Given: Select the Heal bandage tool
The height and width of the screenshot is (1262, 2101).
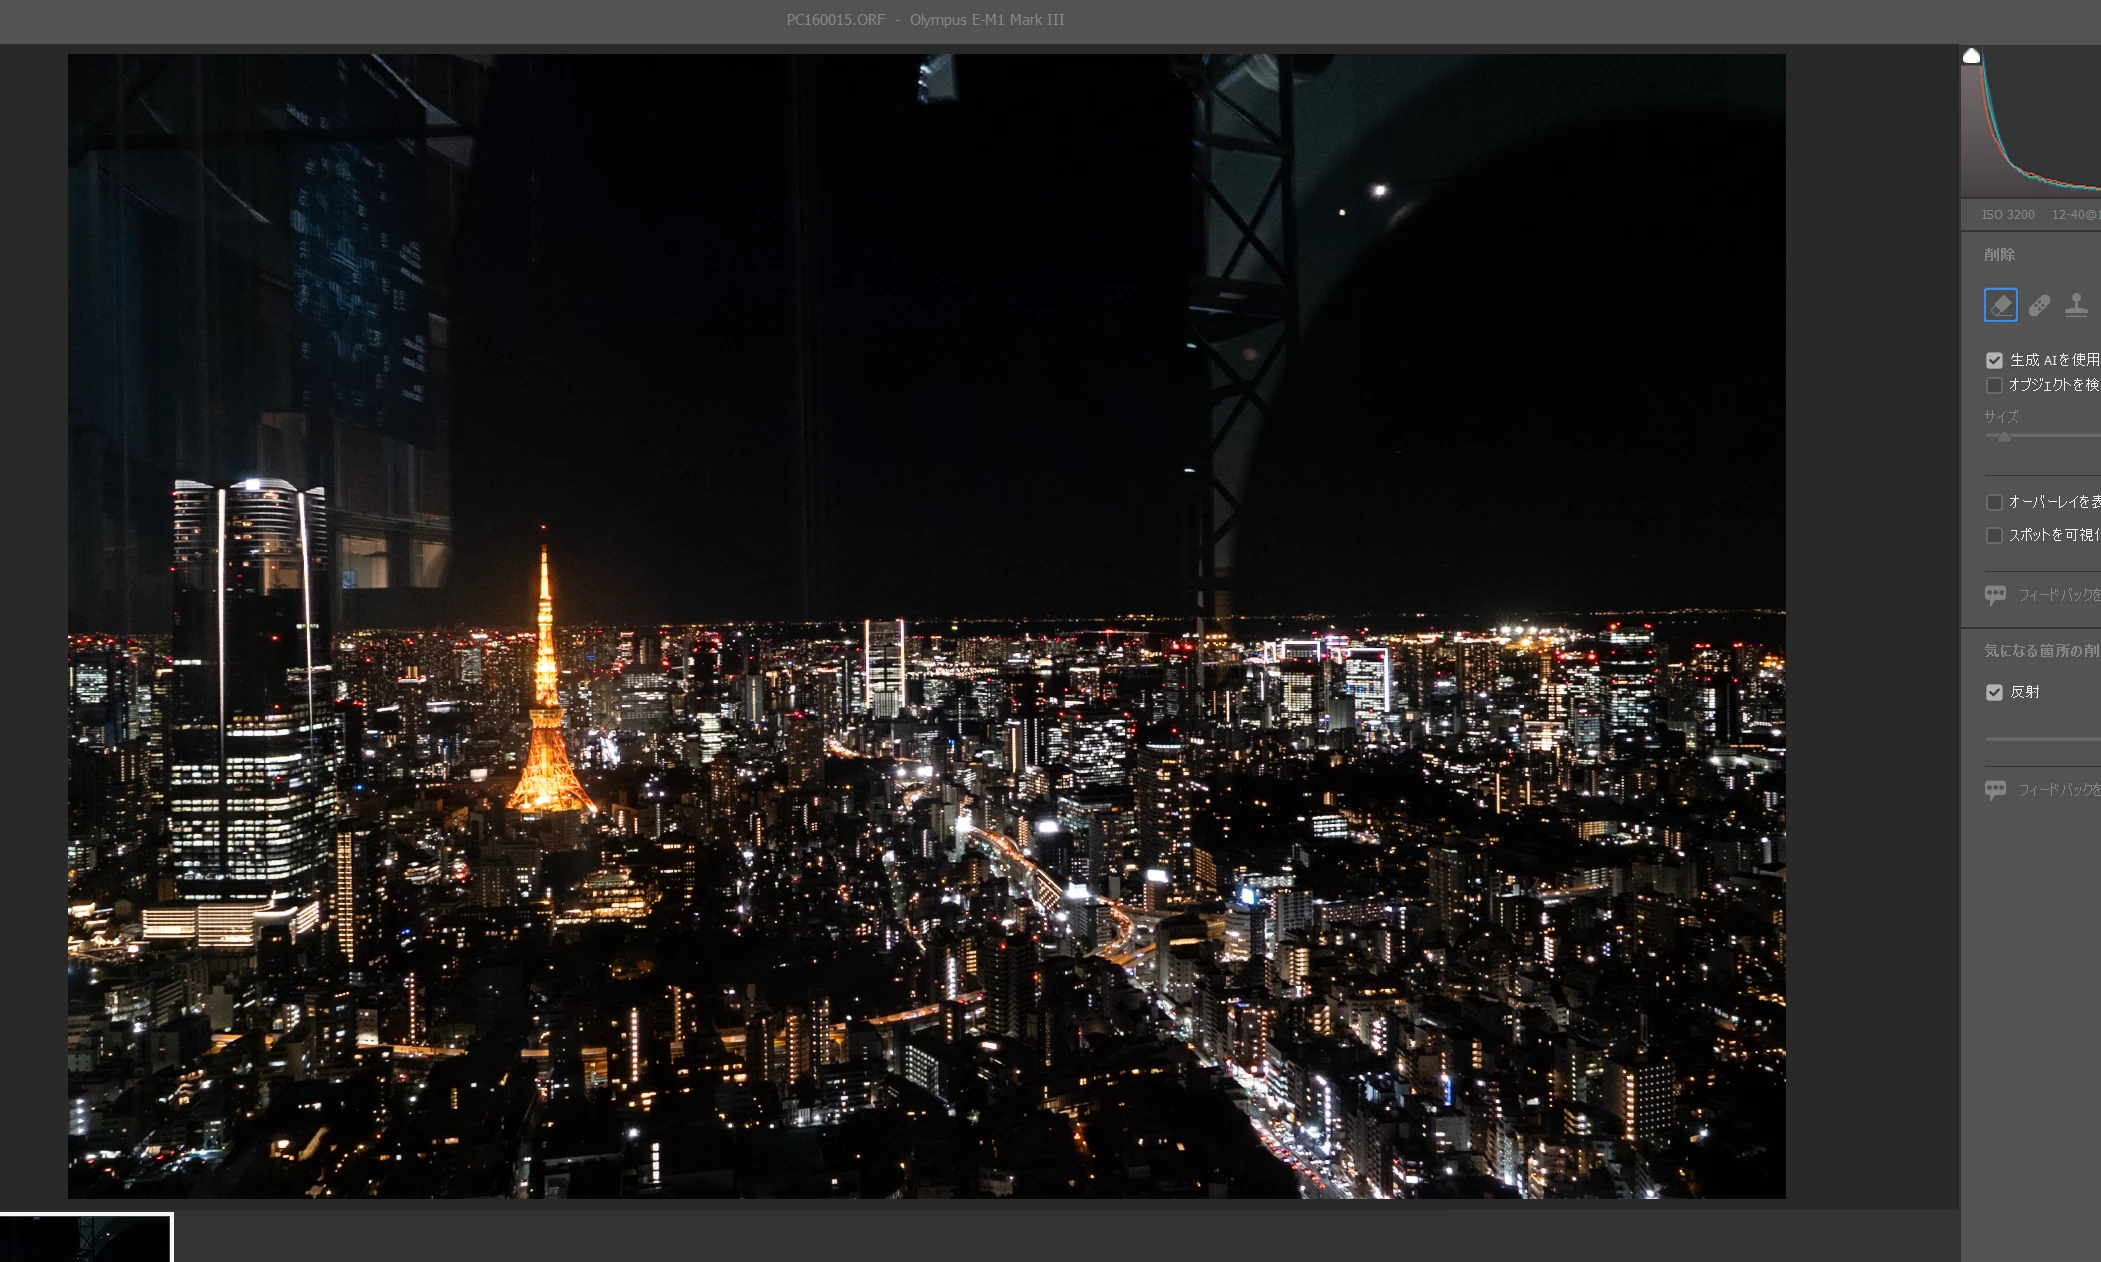Looking at the screenshot, I should point(2039,305).
